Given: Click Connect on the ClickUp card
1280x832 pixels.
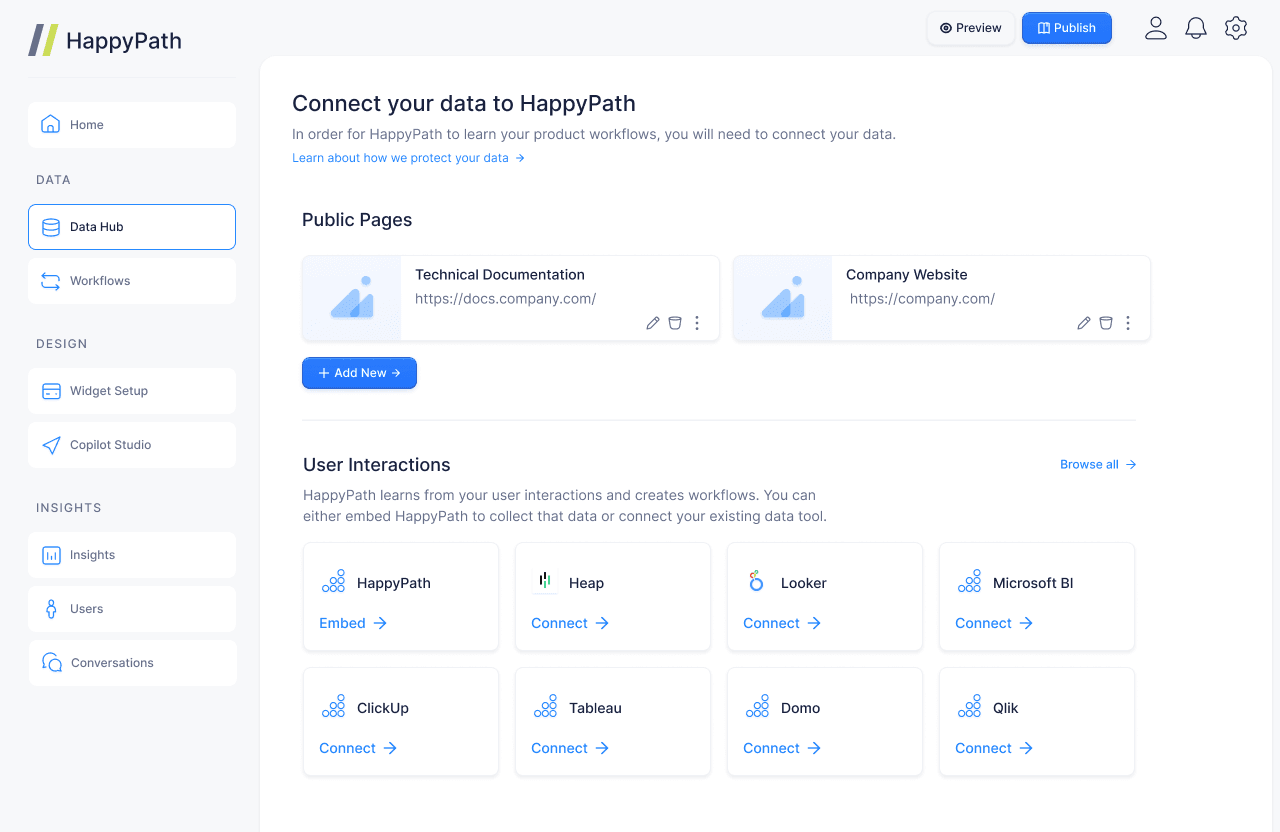Looking at the screenshot, I should coord(358,748).
